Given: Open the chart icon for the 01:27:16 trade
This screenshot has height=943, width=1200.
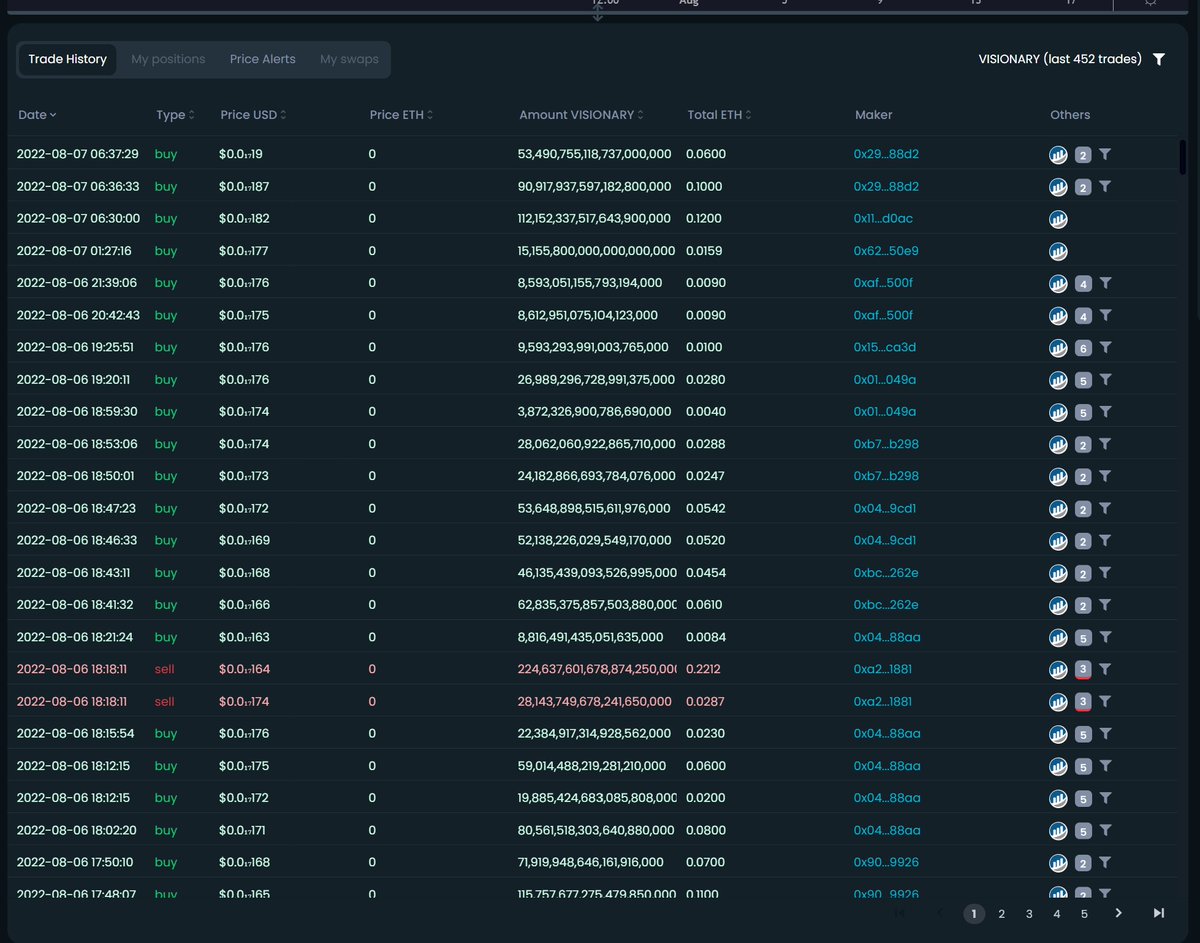Looking at the screenshot, I should coord(1058,251).
